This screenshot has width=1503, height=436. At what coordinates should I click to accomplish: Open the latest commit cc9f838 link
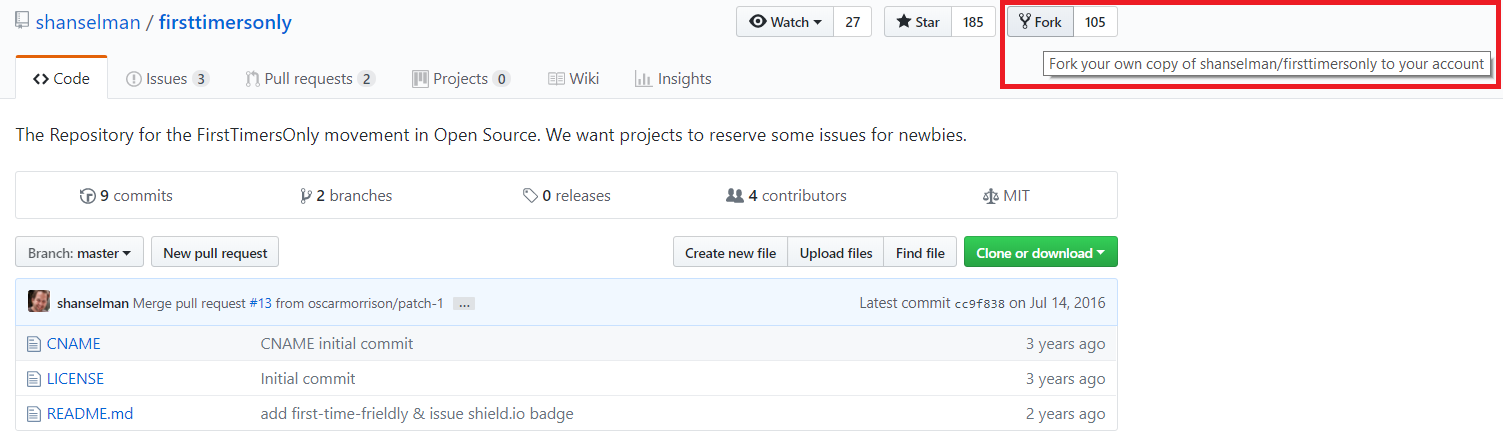980,303
